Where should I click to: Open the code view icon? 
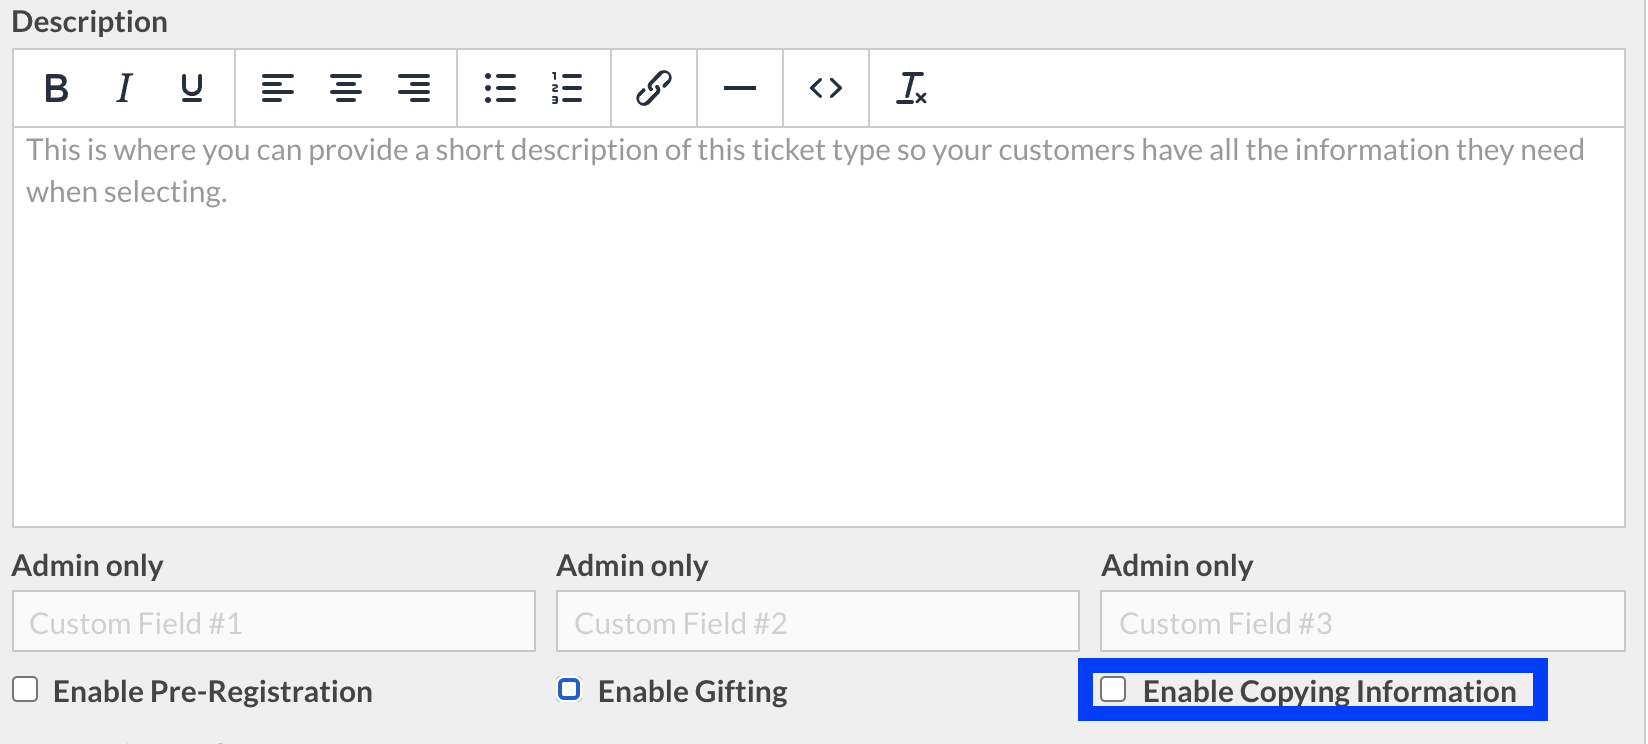826,88
